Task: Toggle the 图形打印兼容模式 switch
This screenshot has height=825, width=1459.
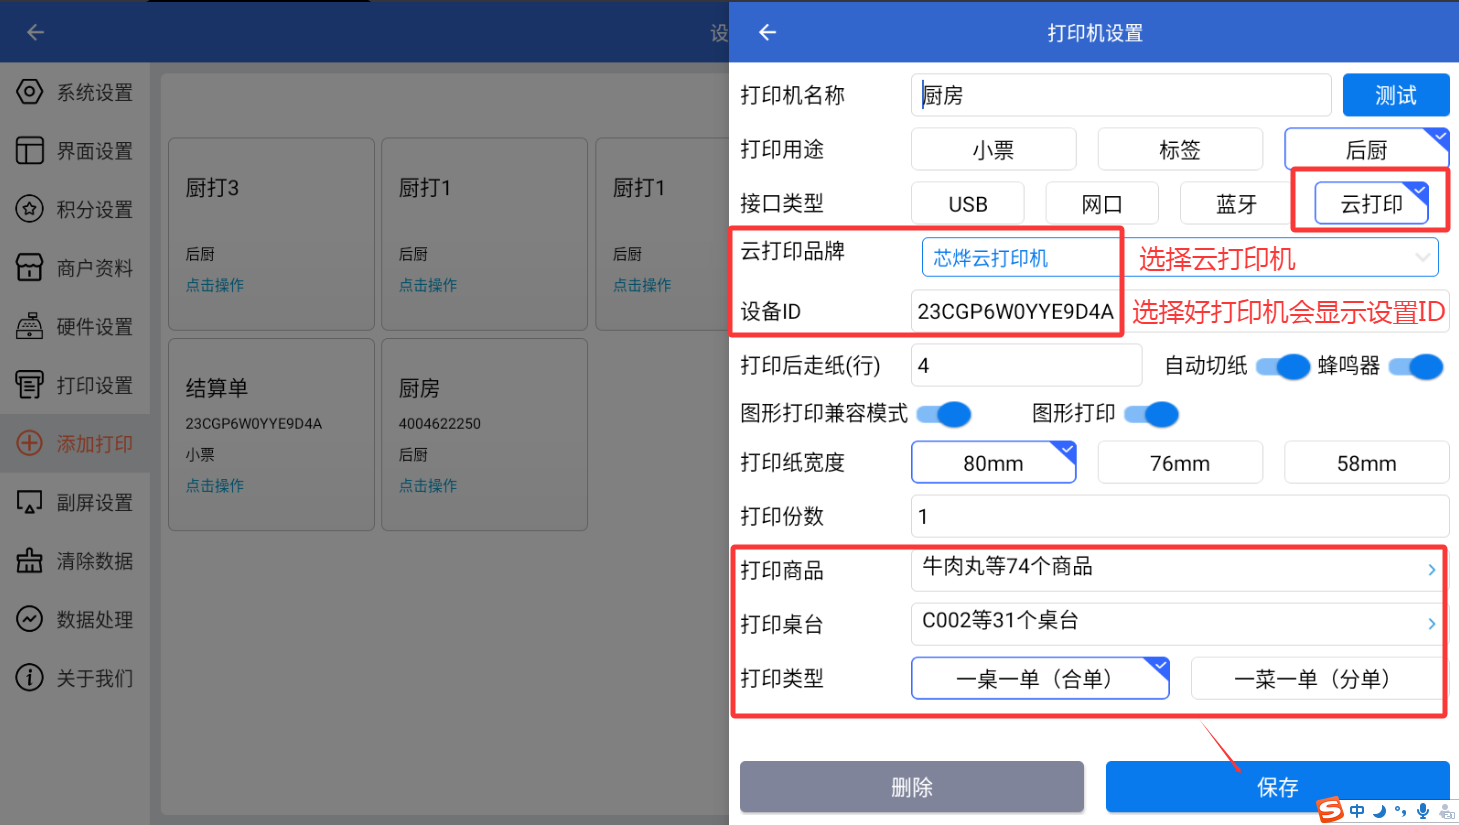Action: [944, 414]
